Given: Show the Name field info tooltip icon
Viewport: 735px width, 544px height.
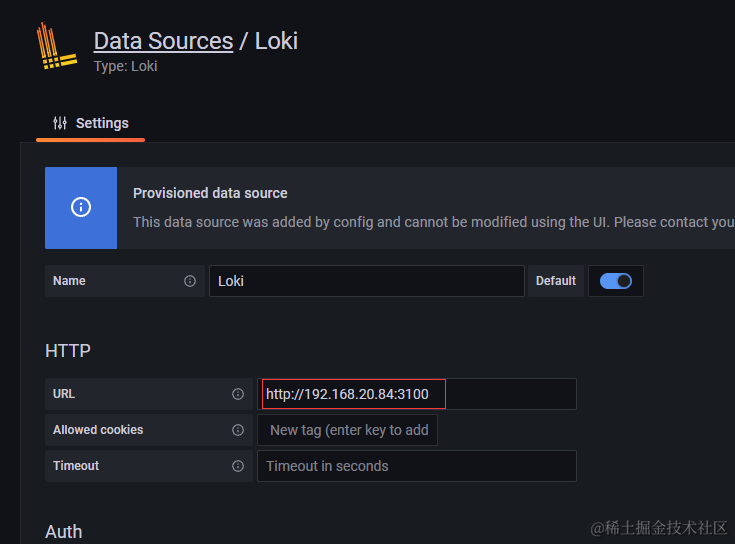Looking at the screenshot, I should [190, 281].
